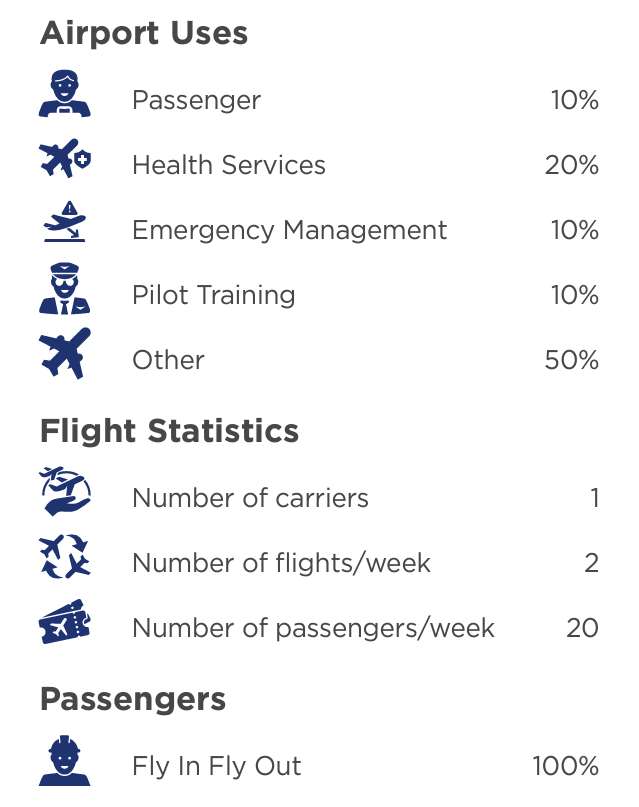Select the Airport Uses heading
Viewport: 639px width, 807px height.
coord(144,33)
